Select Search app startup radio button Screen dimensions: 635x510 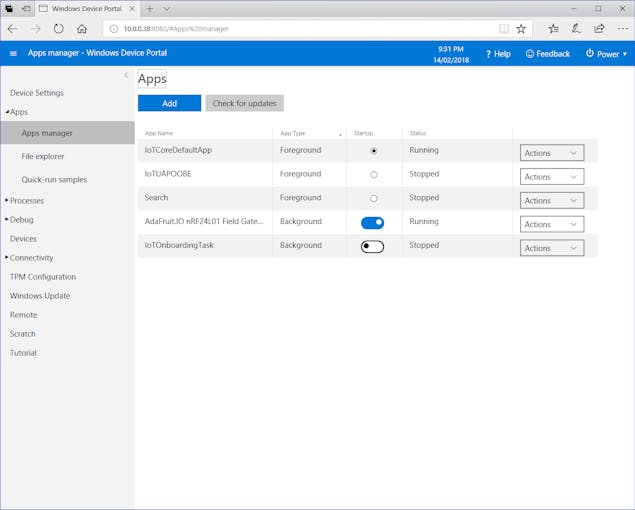click(x=374, y=198)
